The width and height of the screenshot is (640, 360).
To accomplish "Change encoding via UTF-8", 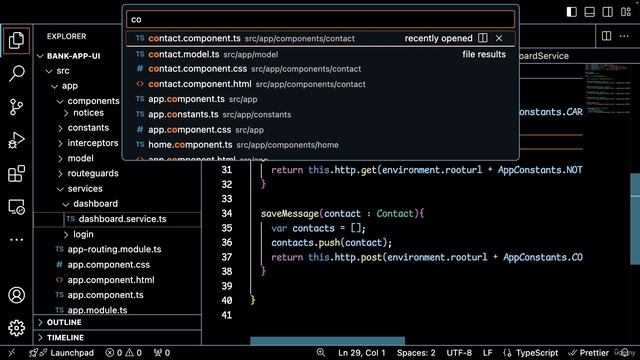I will (459, 353).
